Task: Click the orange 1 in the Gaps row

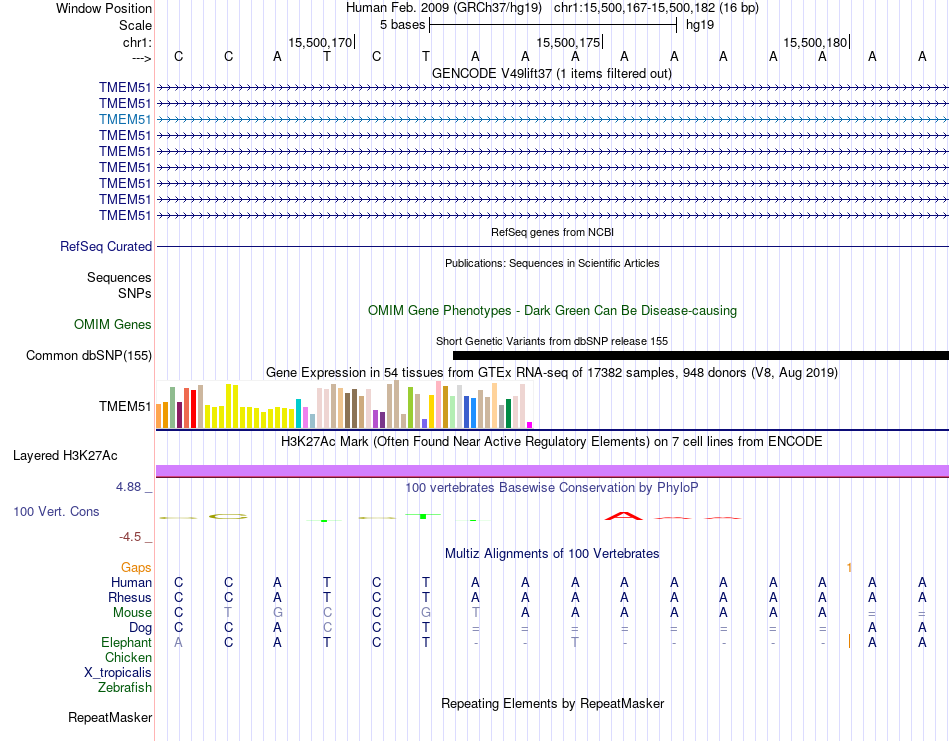Action: click(x=849, y=568)
